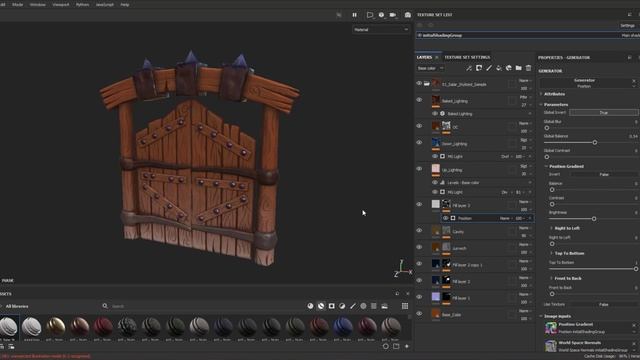Viewport: 640px width, 360px height.
Task: Click the folder icon of the 01_Solar group layer
Action: 427,84
